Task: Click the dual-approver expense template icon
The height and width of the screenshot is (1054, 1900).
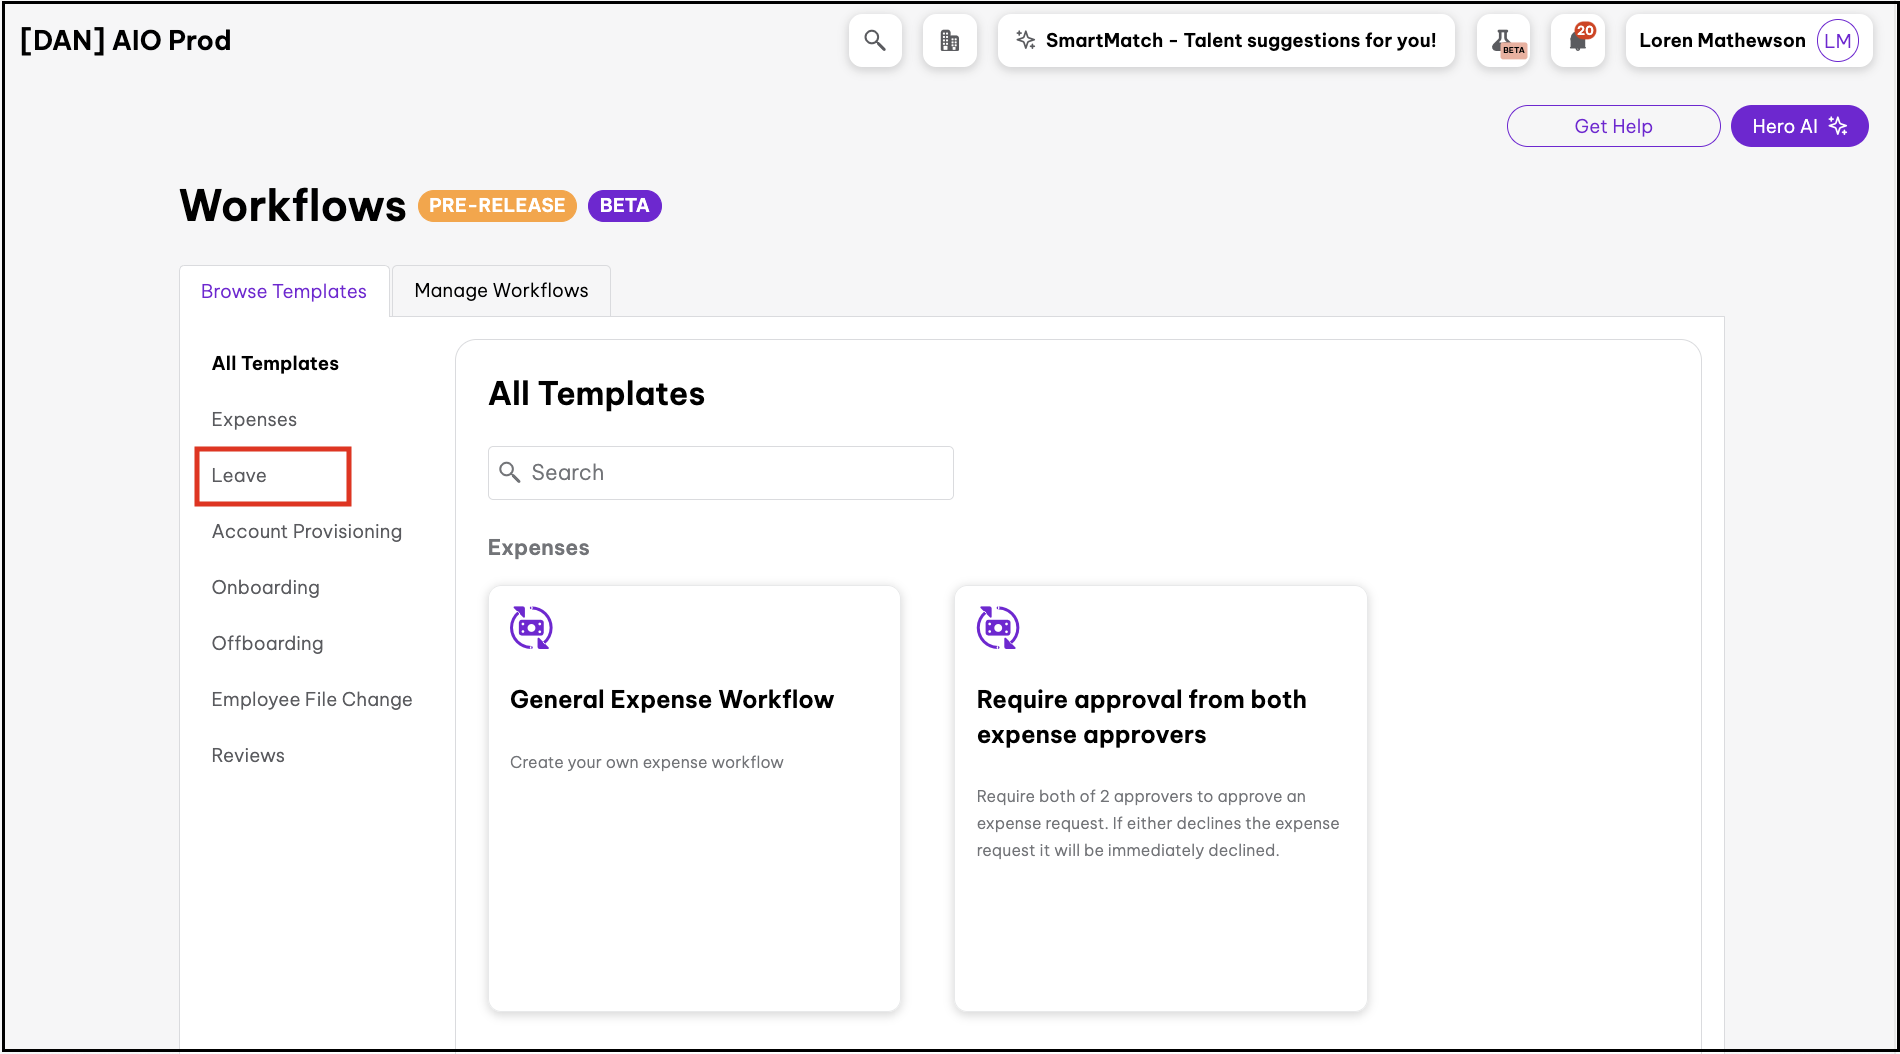Action: coord(998,628)
